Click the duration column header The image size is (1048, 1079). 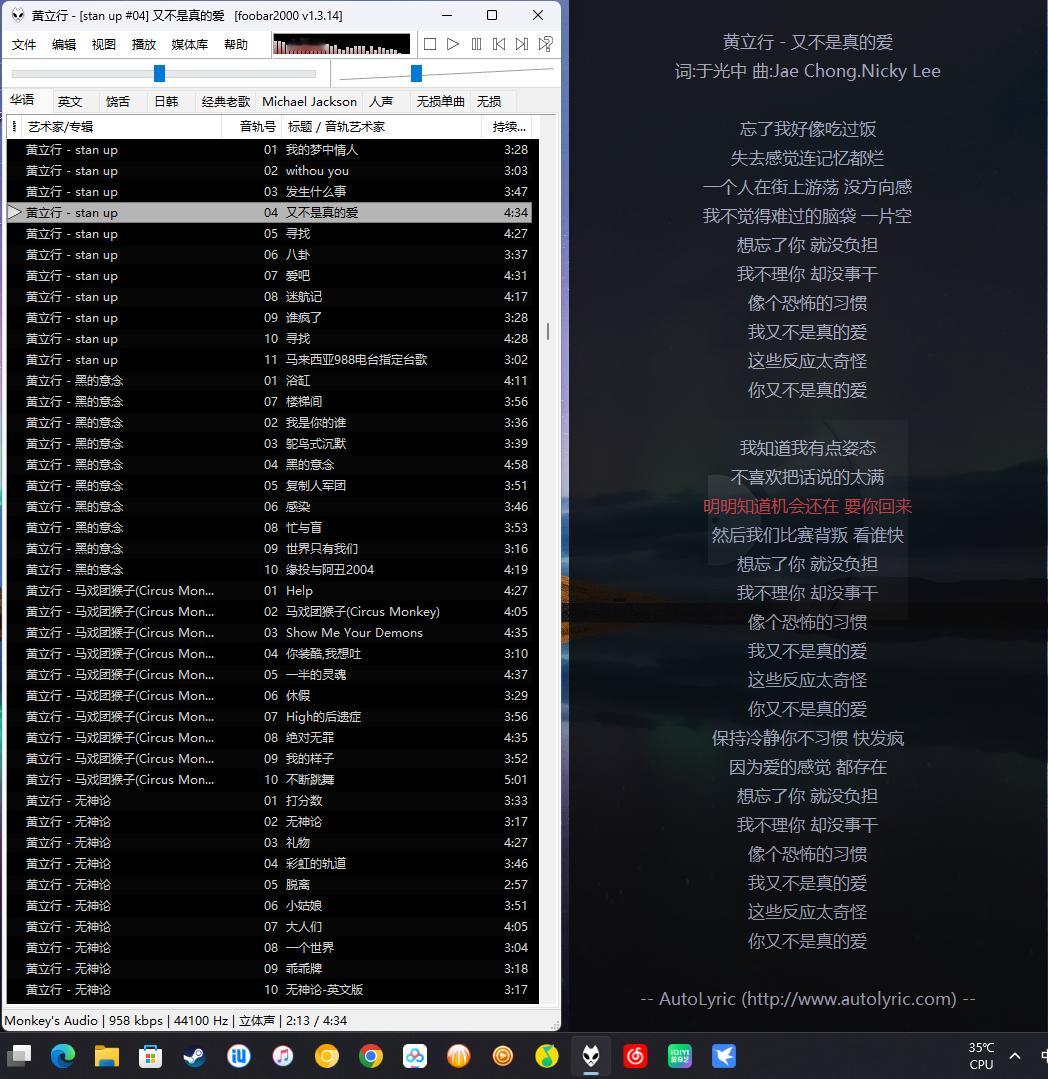(x=507, y=127)
